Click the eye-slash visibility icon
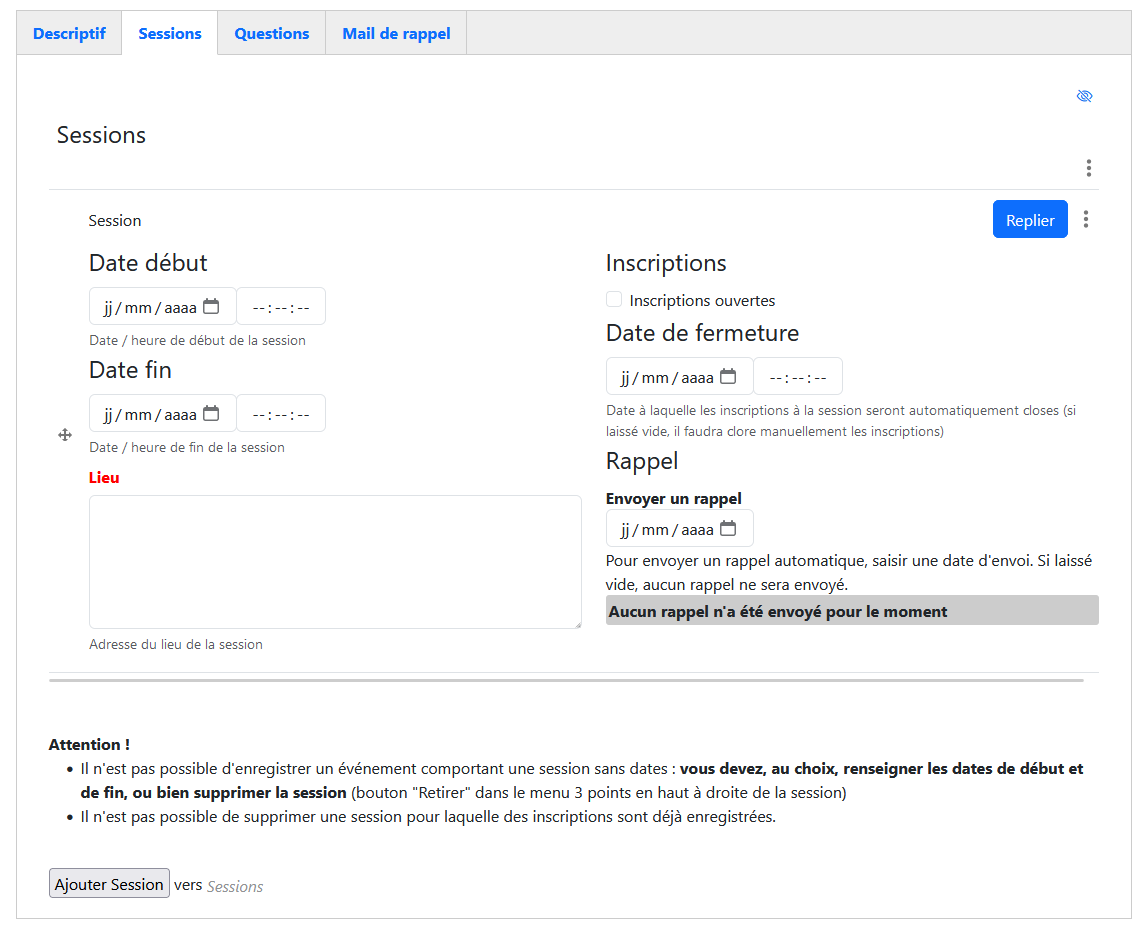The image size is (1144, 931). (x=1084, y=96)
